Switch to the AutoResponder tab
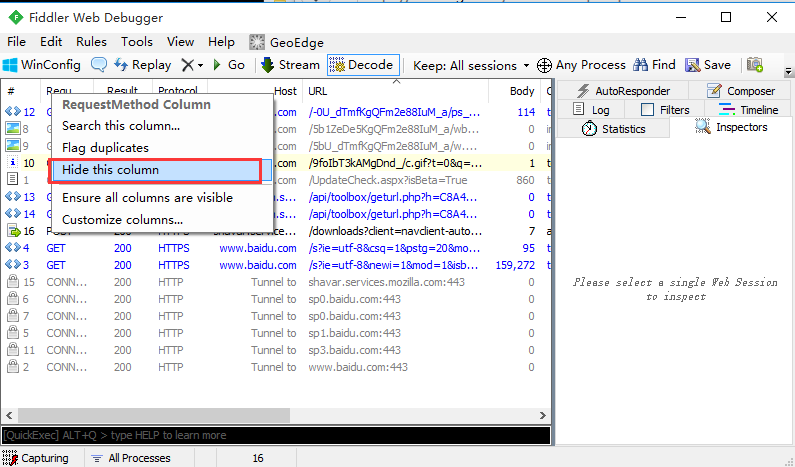This screenshot has width=795, height=467. pos(623,91)
